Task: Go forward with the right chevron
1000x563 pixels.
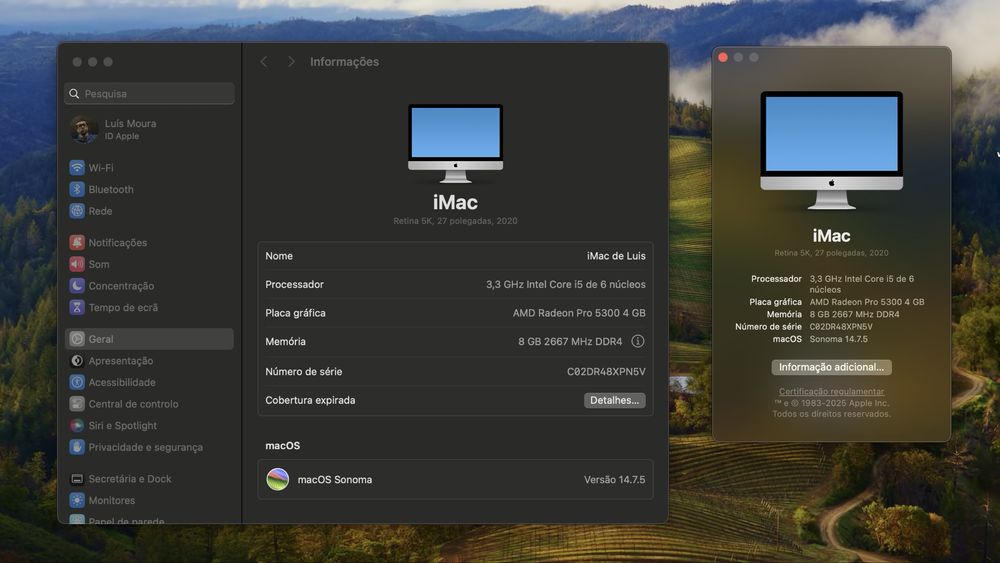Action: pyautogui.click(x=291, y=62)
